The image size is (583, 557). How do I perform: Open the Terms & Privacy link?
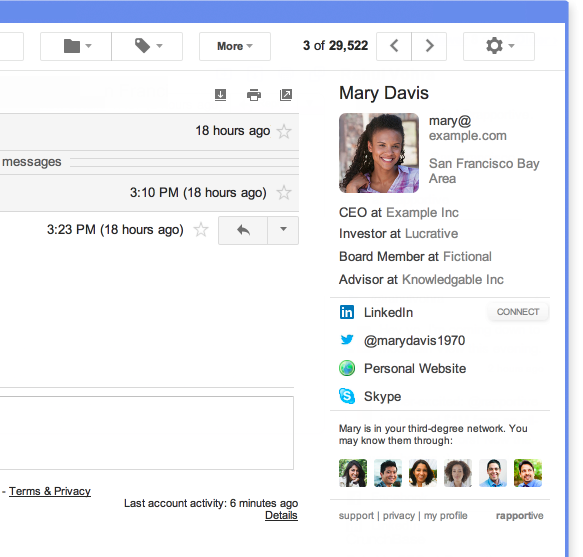click(x=50, y=491)
